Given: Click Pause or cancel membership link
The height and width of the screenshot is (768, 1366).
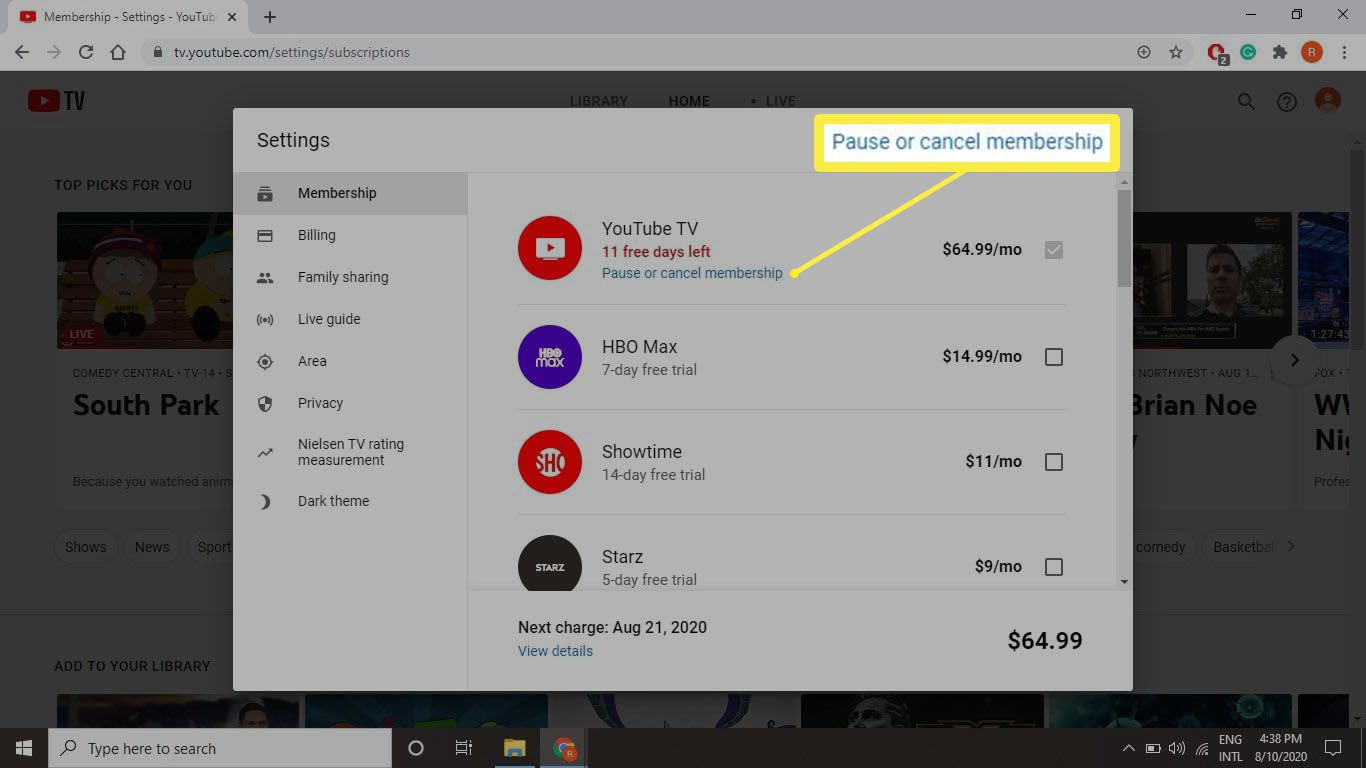Looking at the screenshot, I should 692,273.
